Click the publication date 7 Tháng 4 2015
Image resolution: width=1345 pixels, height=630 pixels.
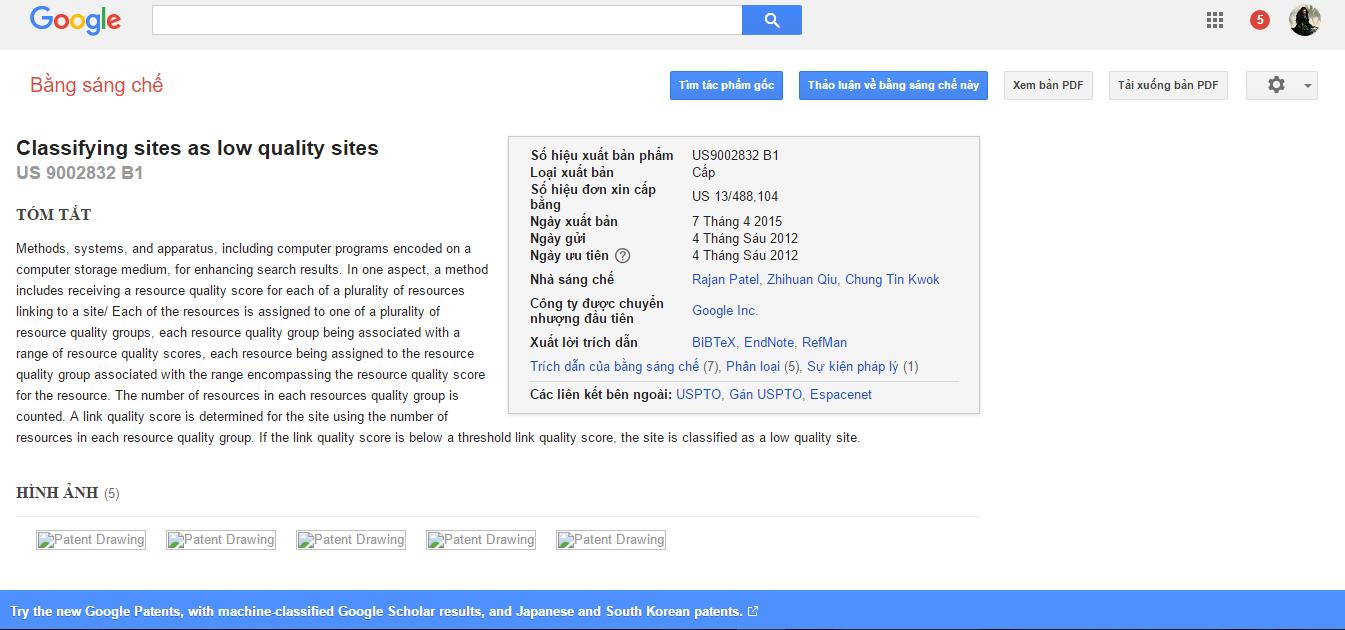pyautogui.click(x=737, y=222)
